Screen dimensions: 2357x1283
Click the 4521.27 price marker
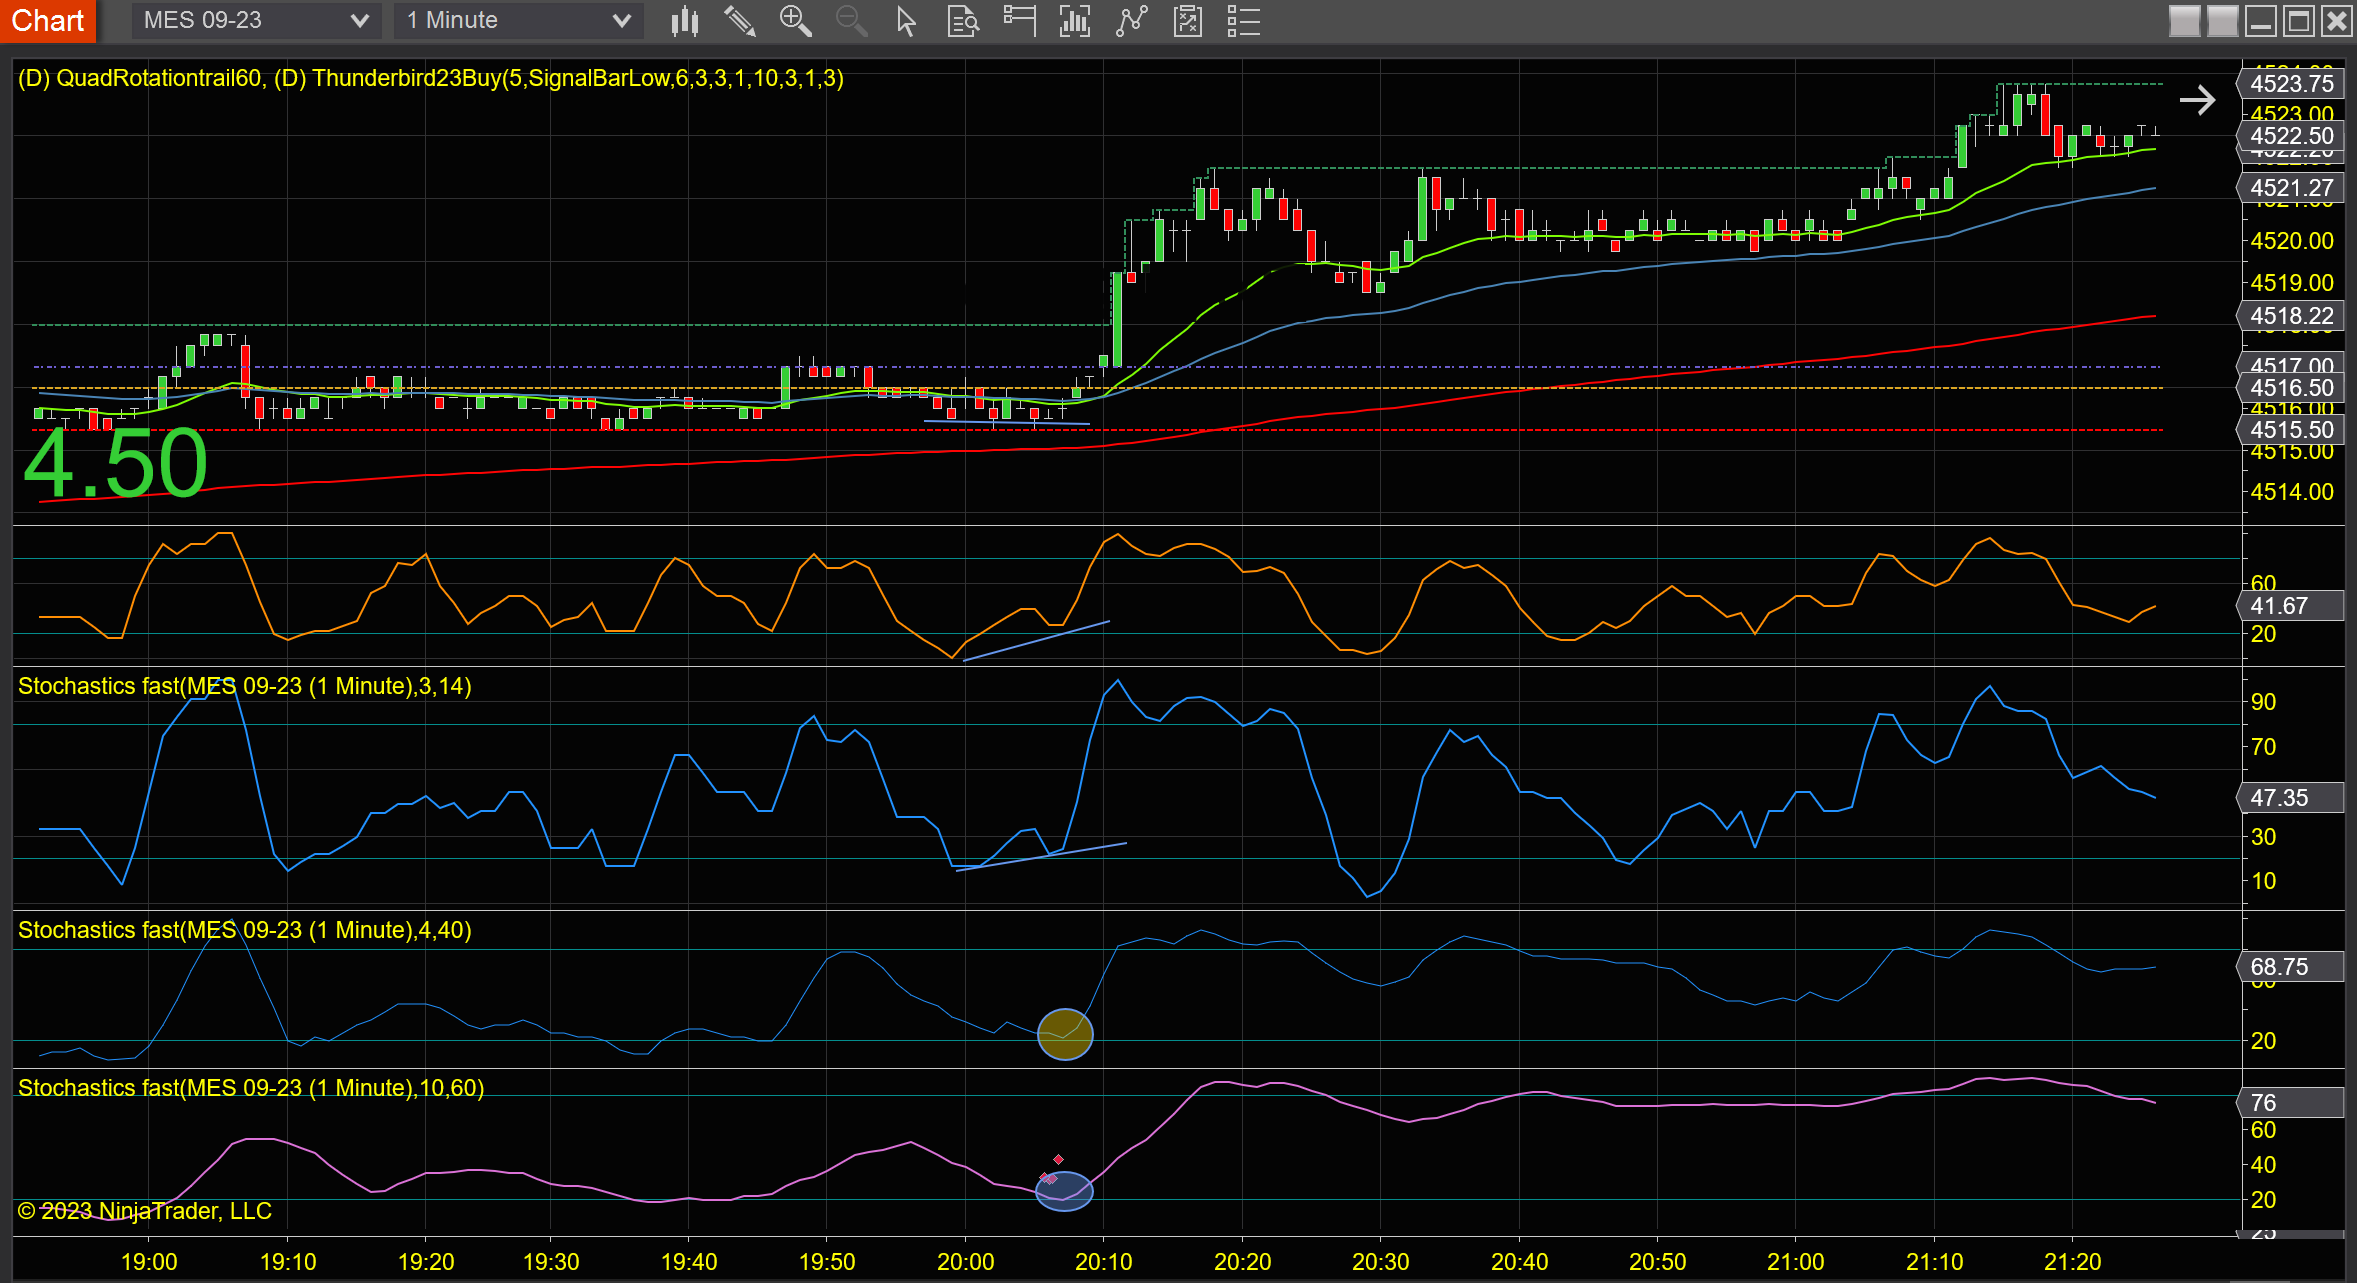click(x=2291, y=188)
